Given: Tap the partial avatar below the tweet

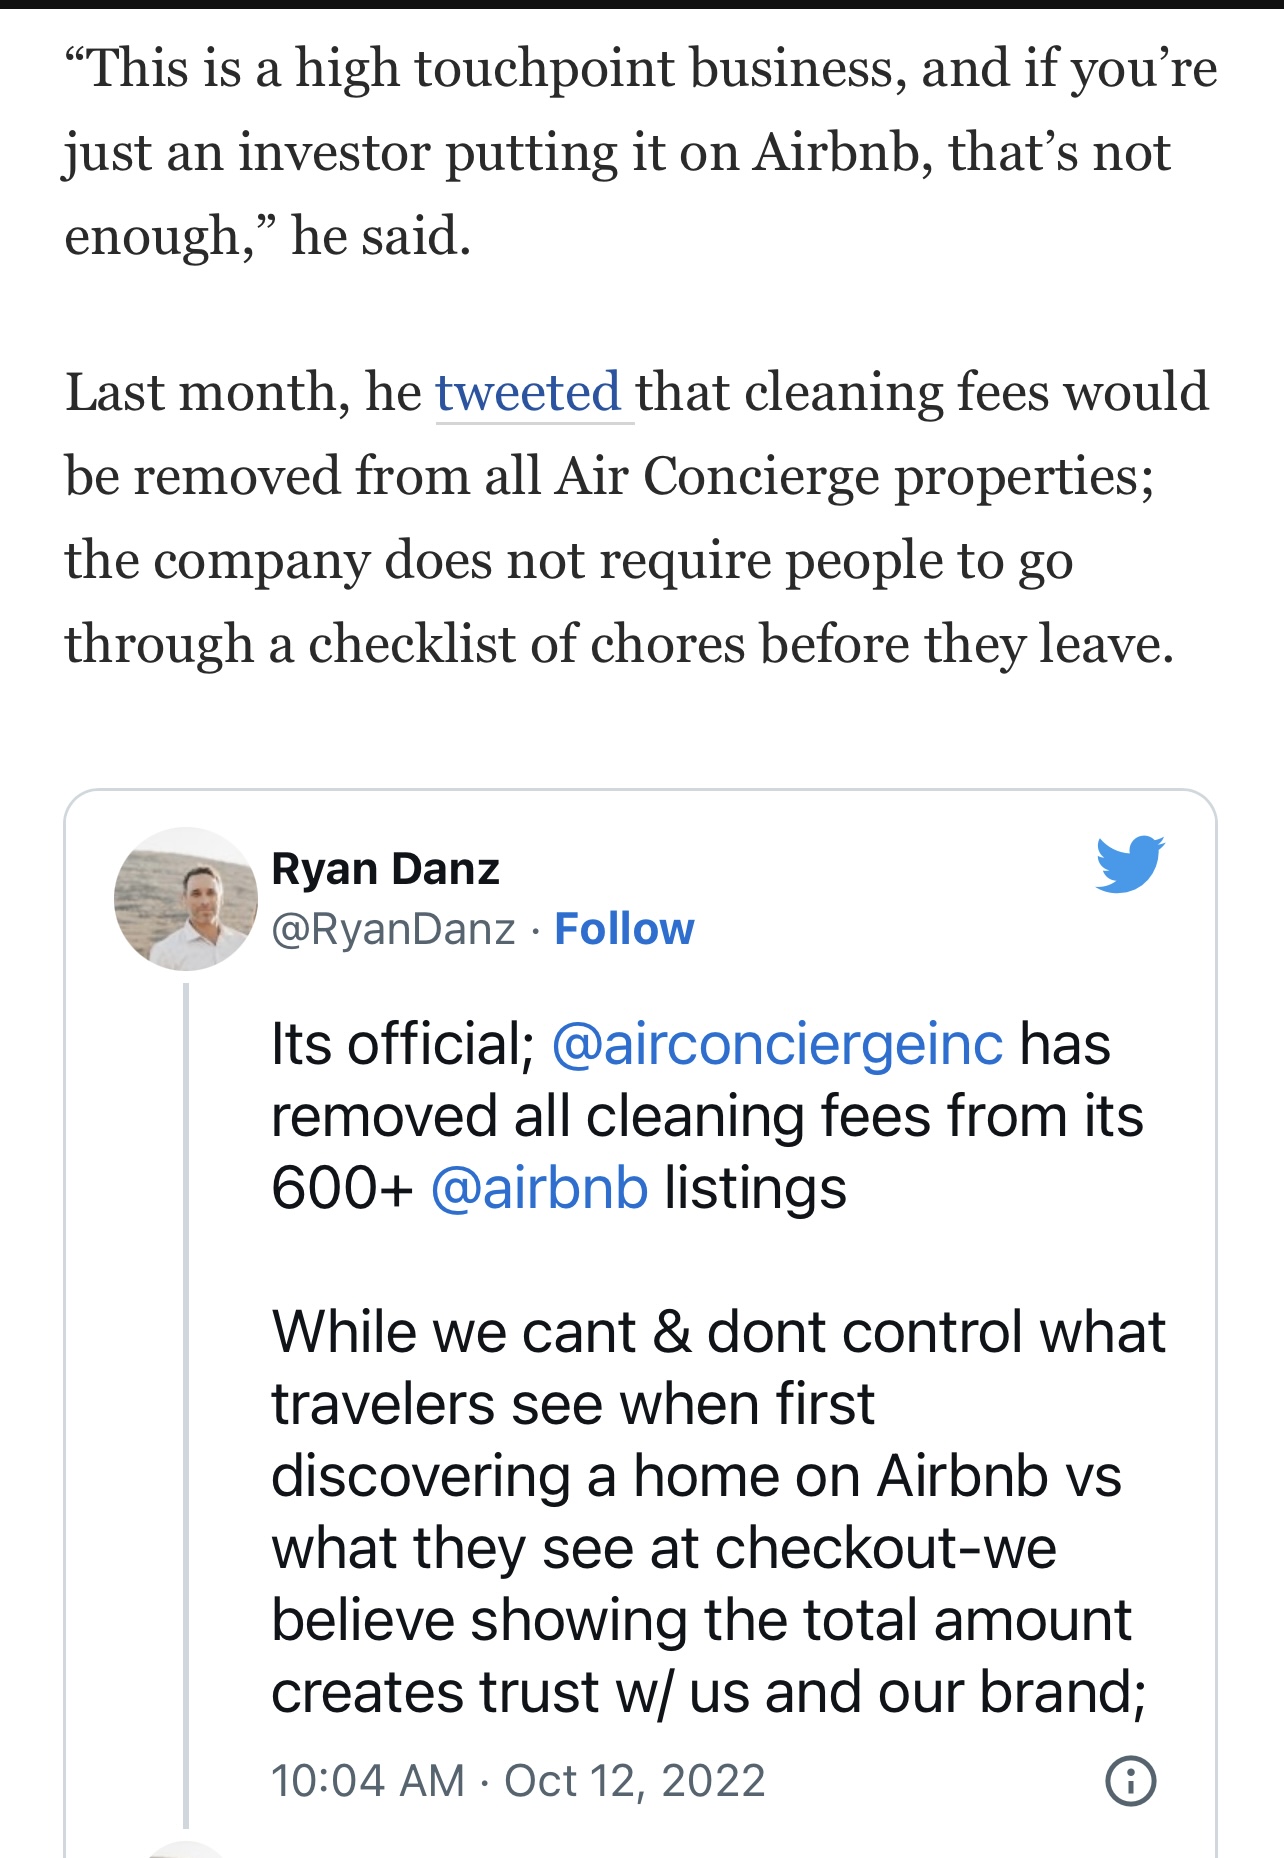Looking at the screenshot, I should point(186,1849).
